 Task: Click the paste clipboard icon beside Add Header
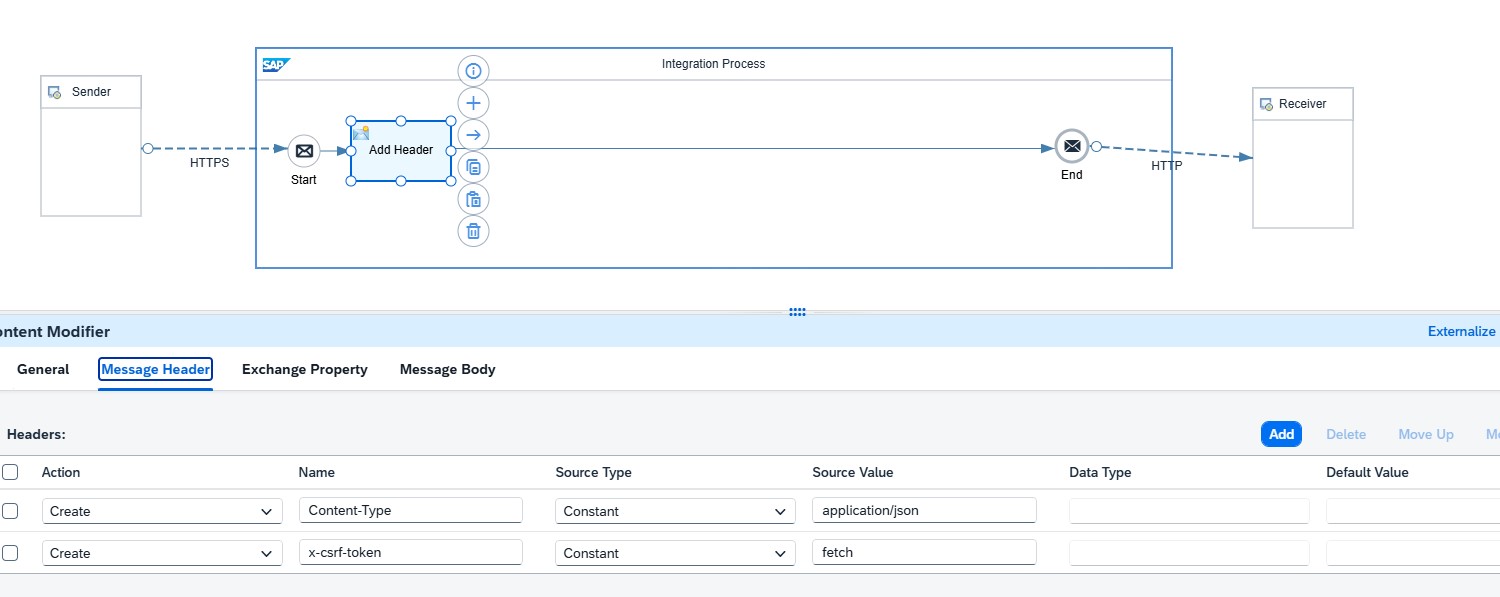pos(474,199)
